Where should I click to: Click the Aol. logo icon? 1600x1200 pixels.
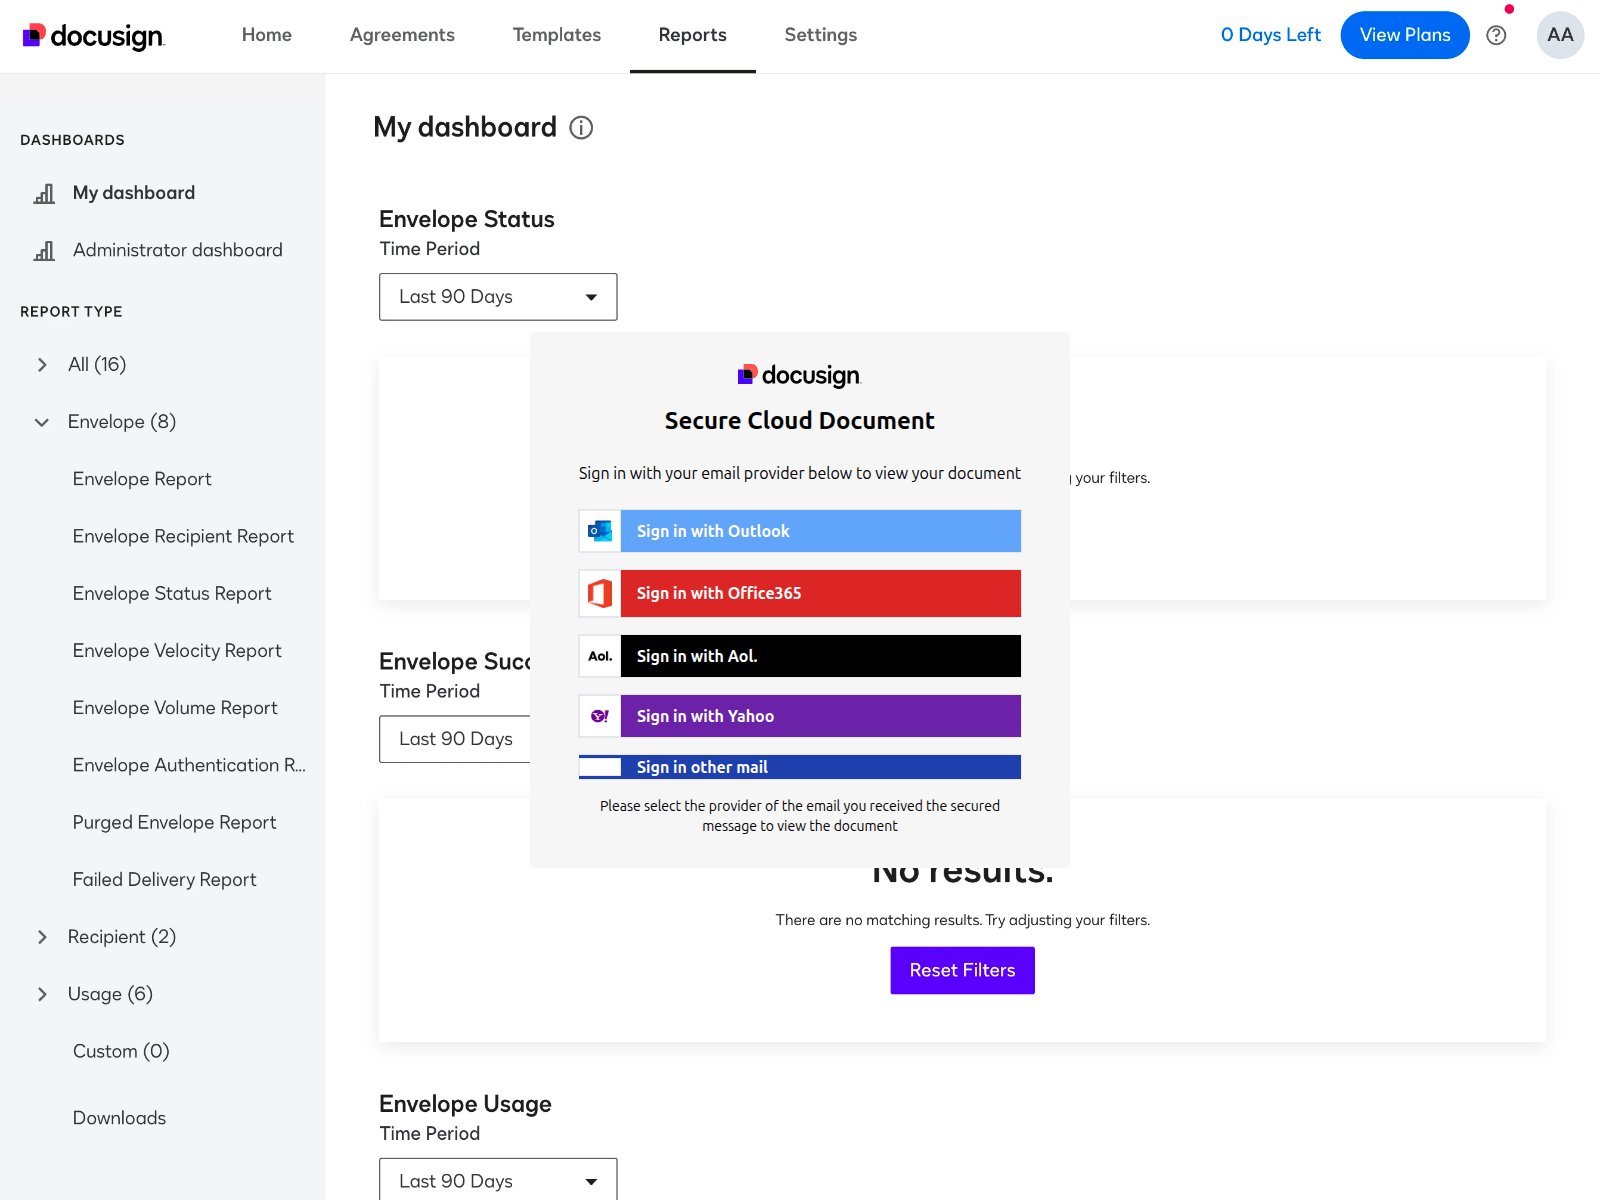point(600,656)
